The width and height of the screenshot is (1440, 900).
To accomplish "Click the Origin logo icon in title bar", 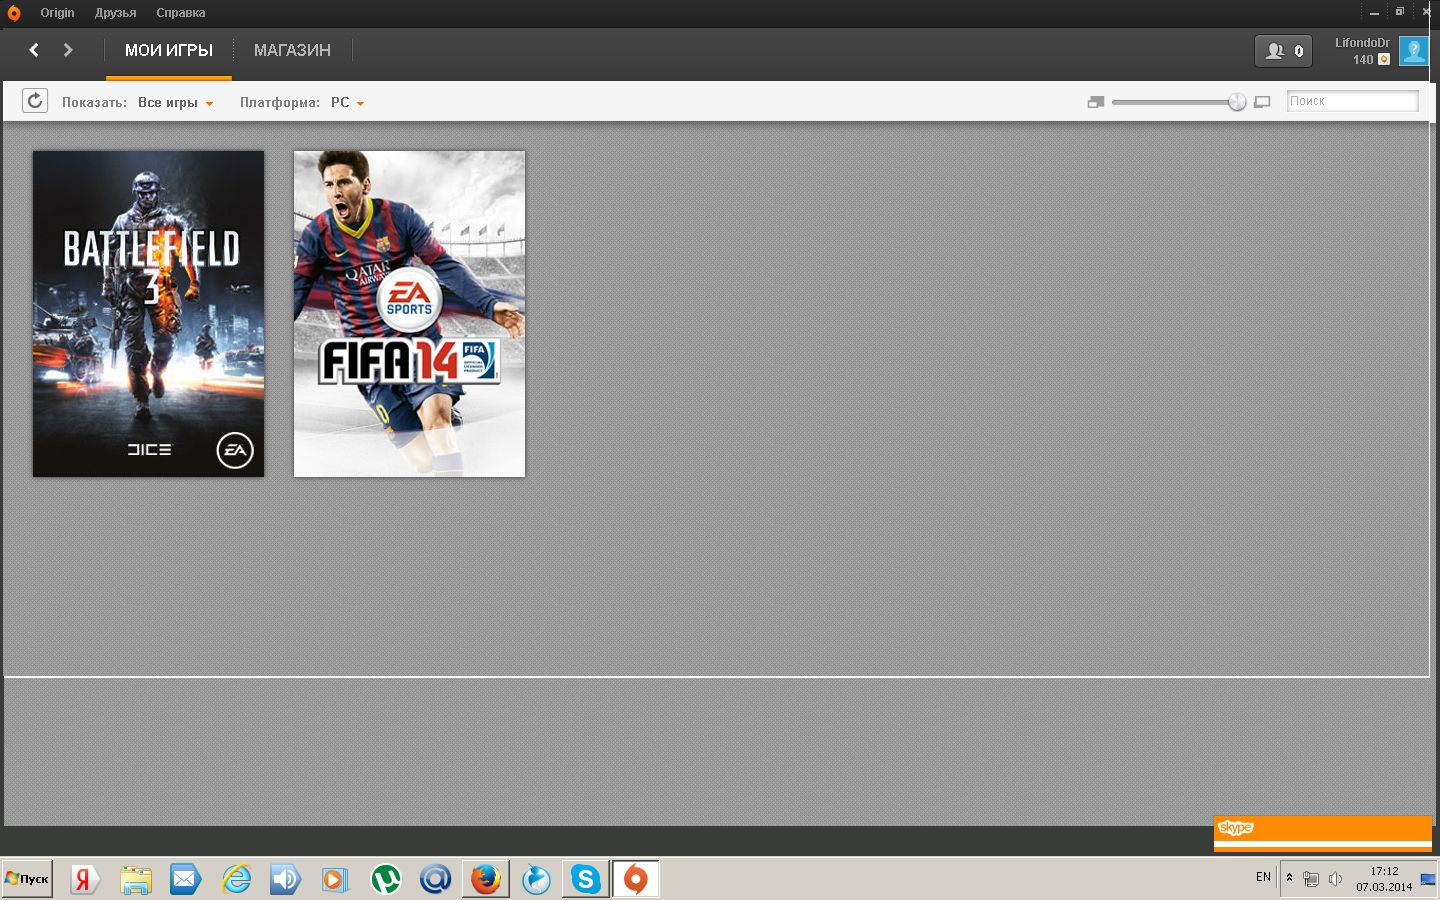I will coord(13,13).
